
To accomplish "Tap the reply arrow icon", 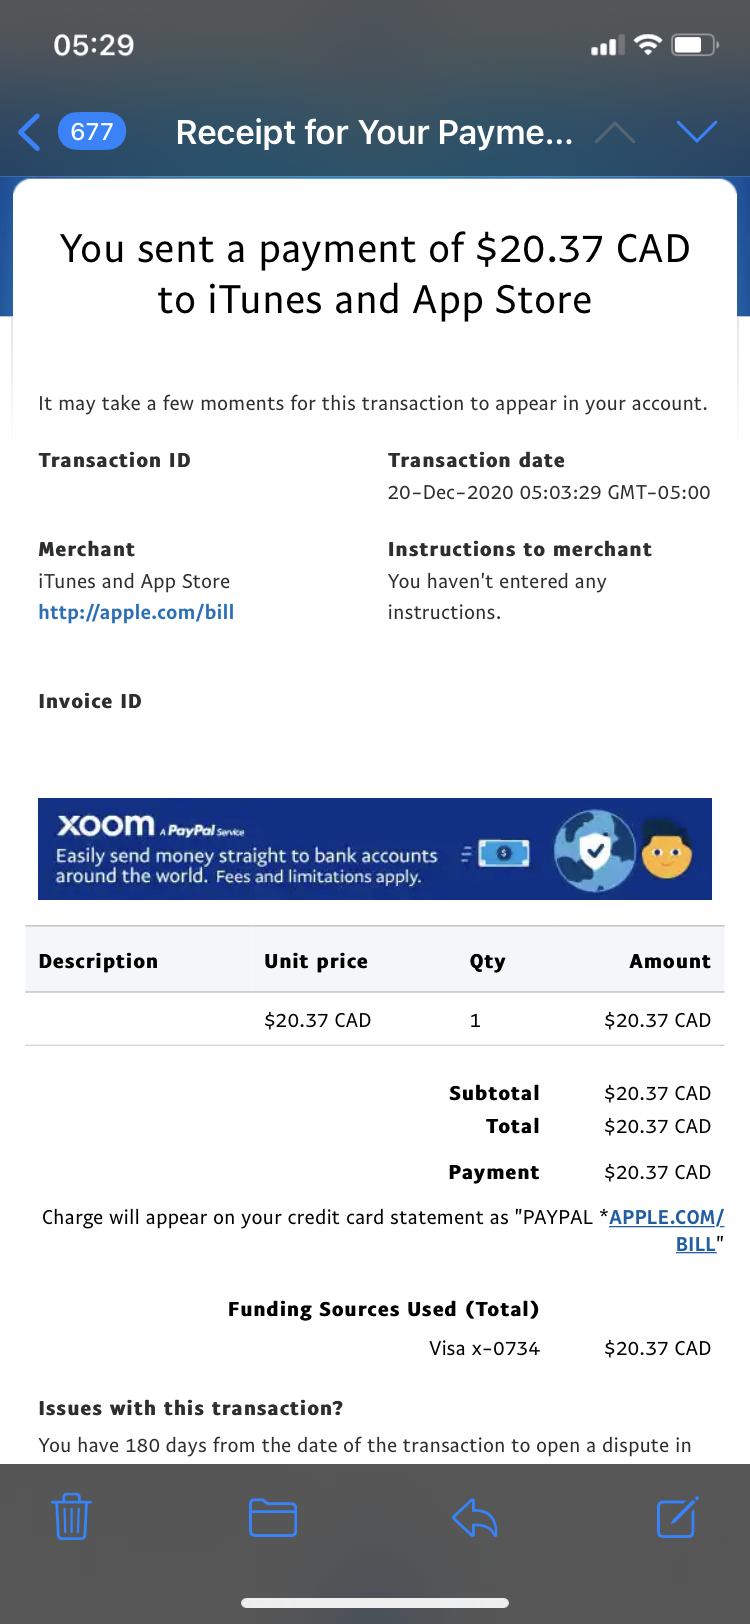I will click(x=475, y=1518).
